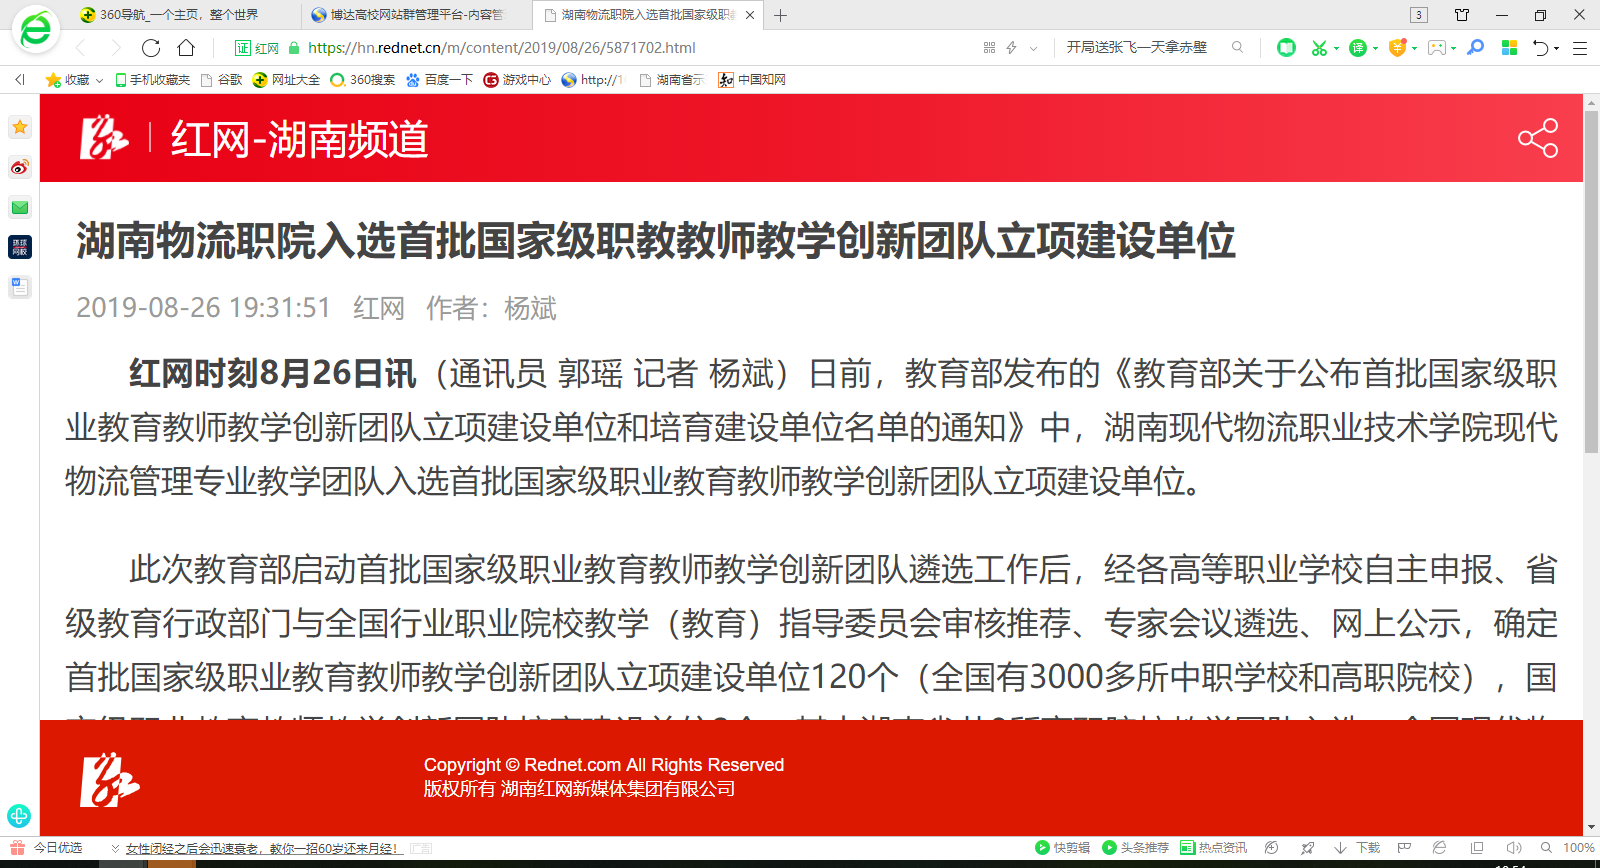The width and height of the screenshot is (1600, 868).
Task: Open the green reading mode icon
Action: point(1286,48)
